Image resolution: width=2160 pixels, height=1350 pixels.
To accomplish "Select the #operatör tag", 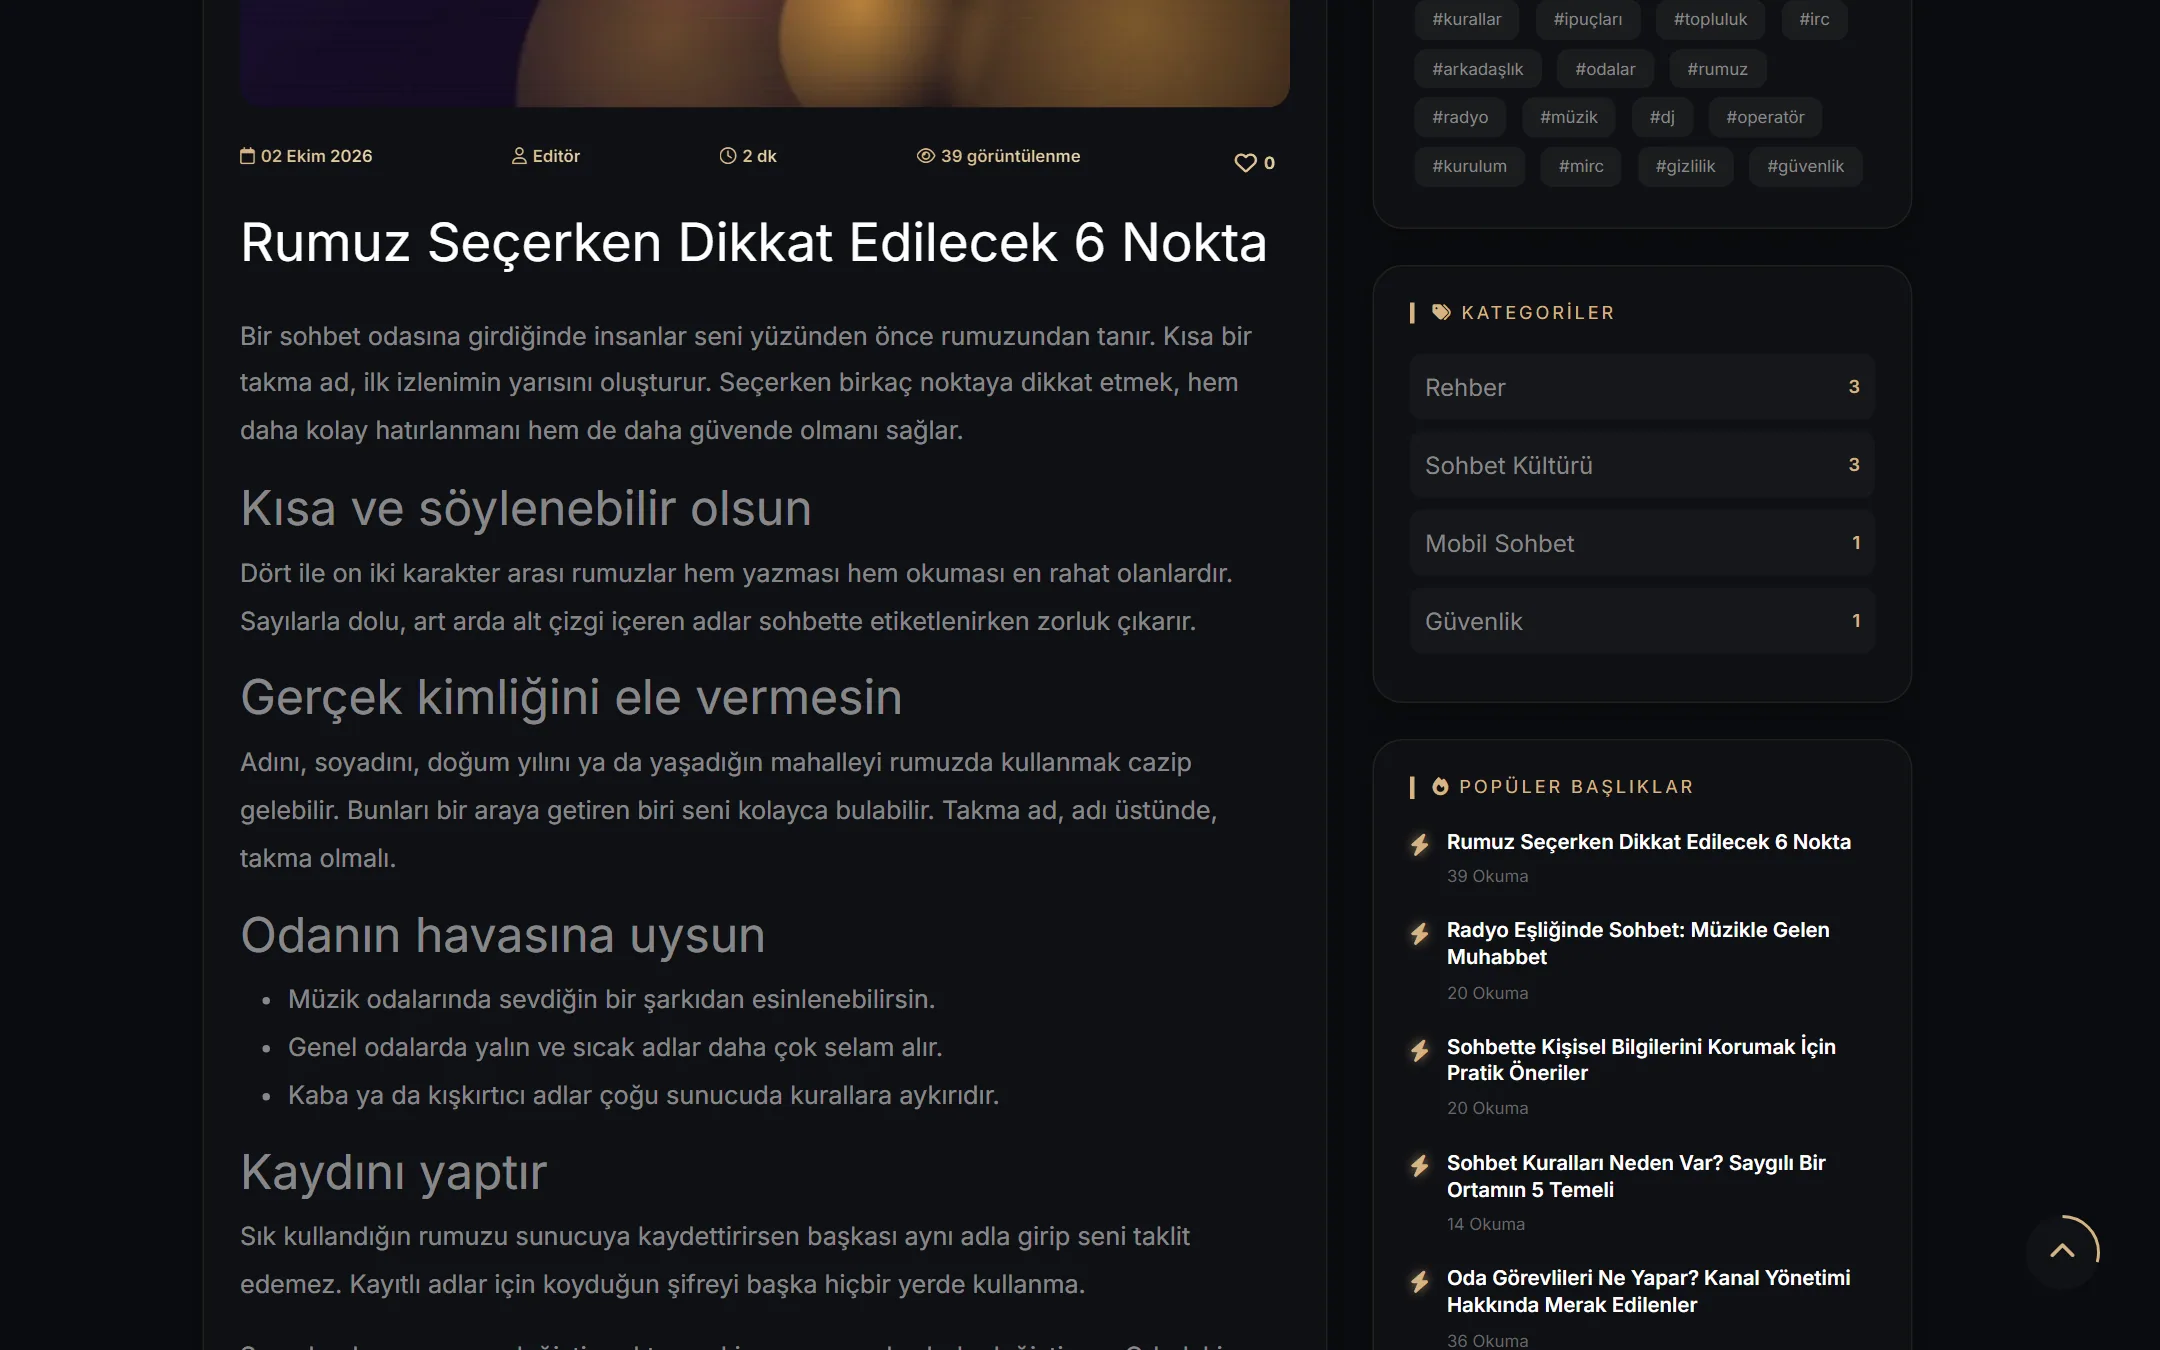I will point(1765,117).
